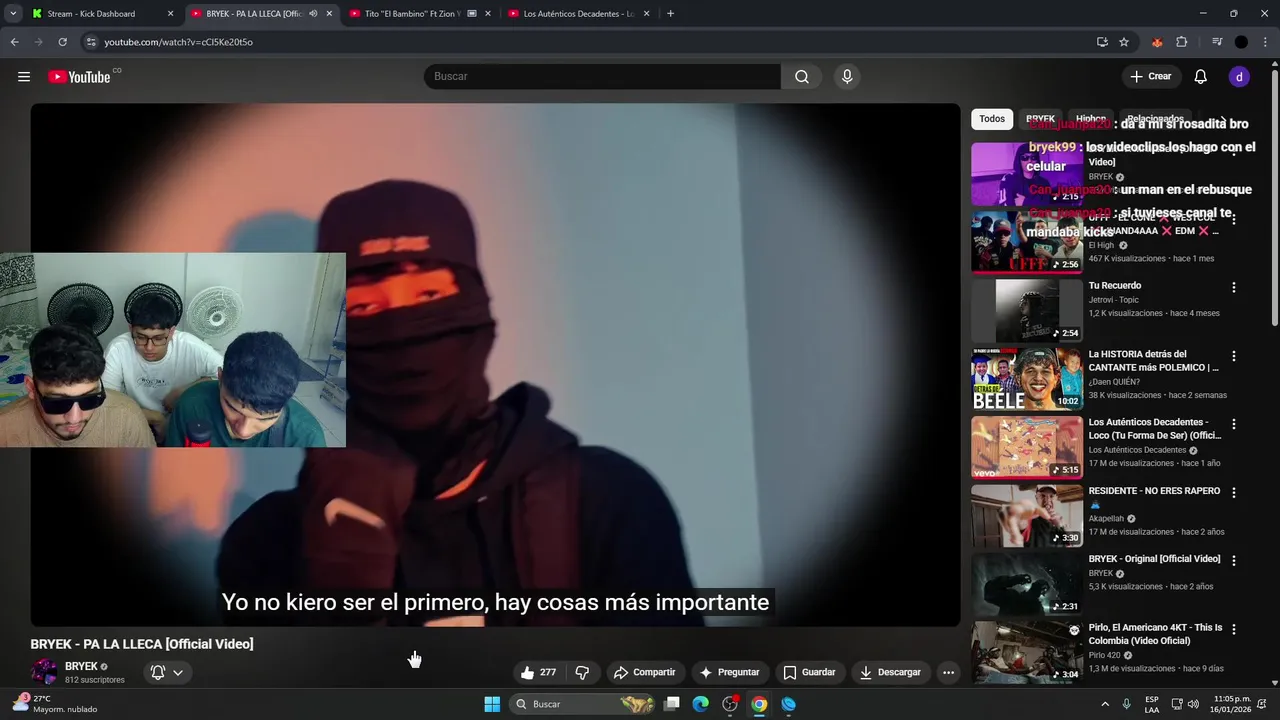Screen dimensions: 1280x720
Task: Switch to Tito 'El Bambino' tab
Action: 420,14
